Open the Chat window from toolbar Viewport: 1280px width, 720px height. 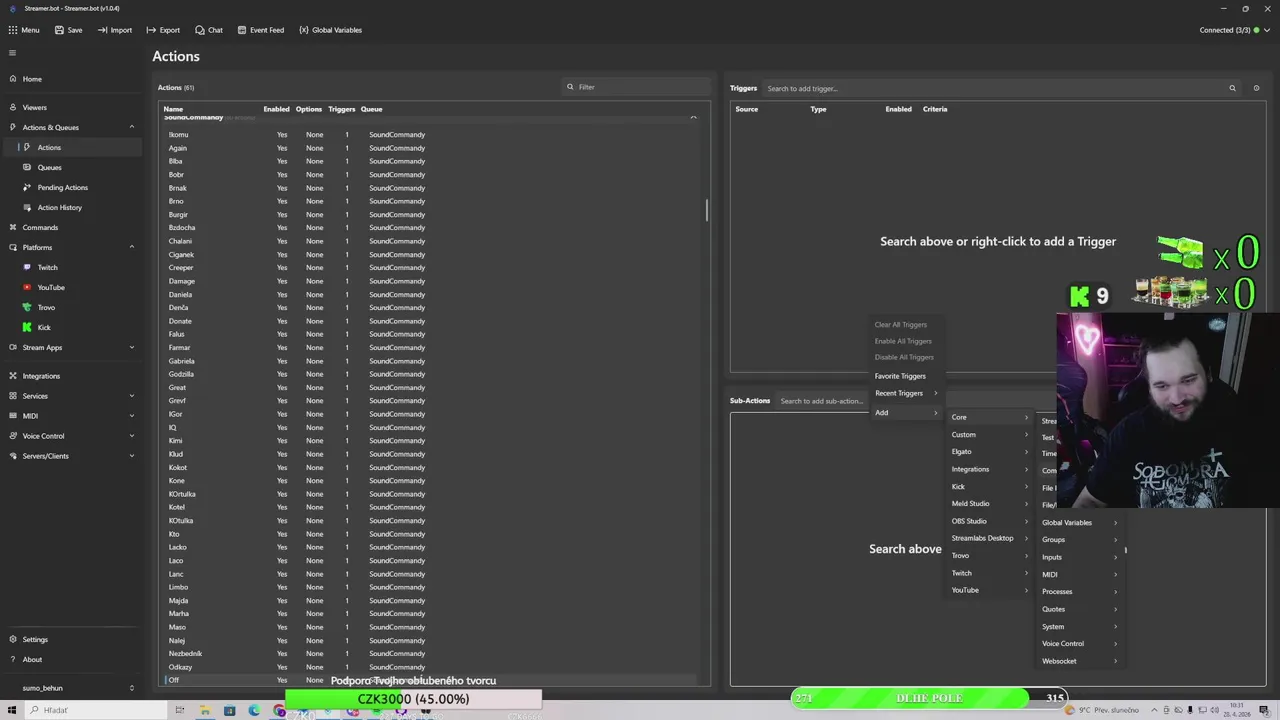[x=209, y=30]
